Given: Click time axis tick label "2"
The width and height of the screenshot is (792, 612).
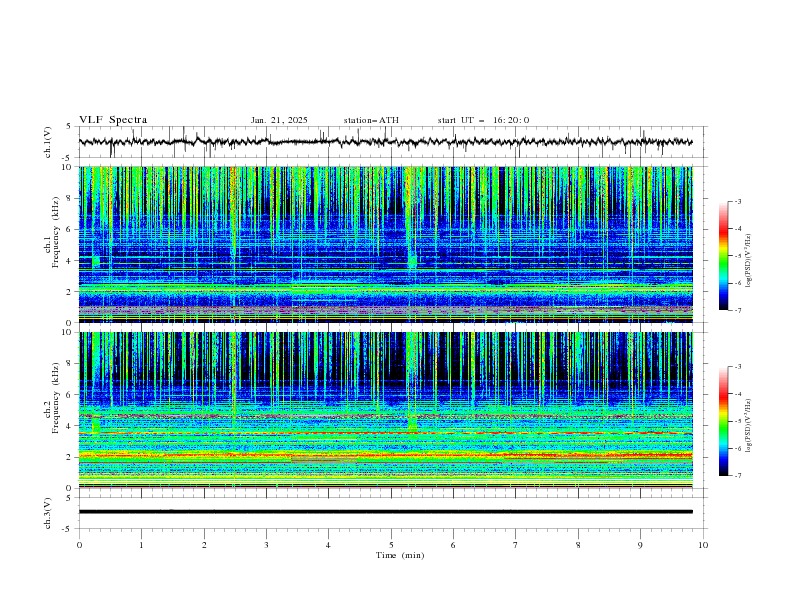Looking at the screenshot, I should (204, 545).
